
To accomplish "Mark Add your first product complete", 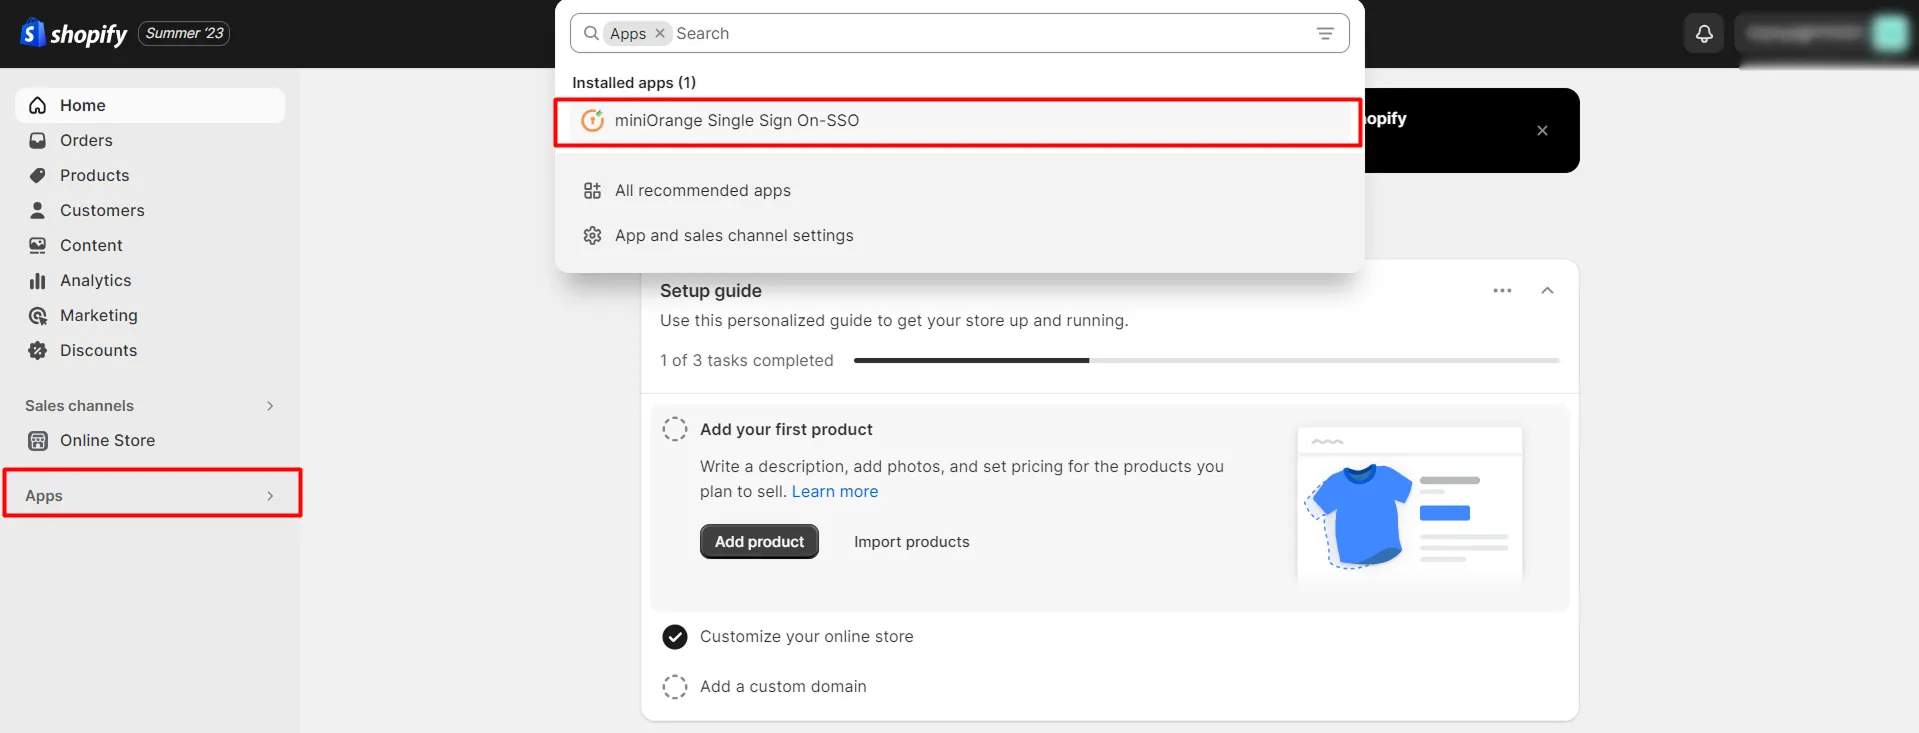I will (675, 429).
